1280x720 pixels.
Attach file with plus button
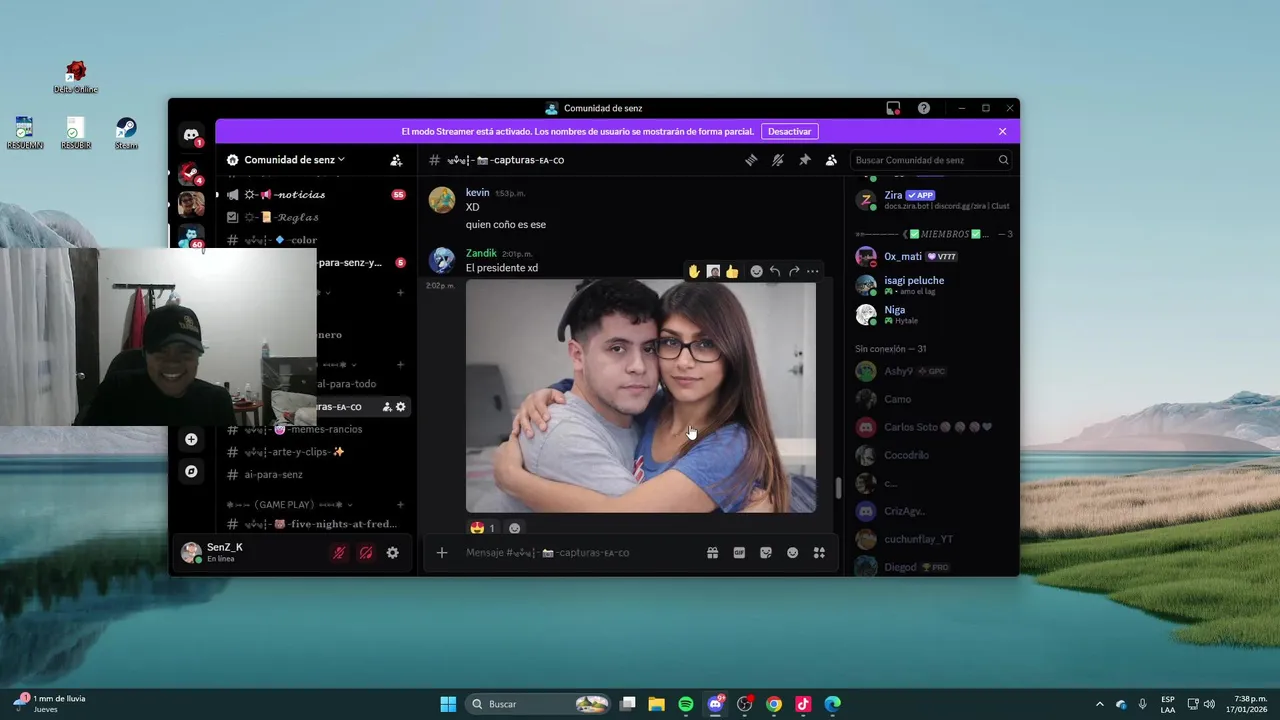441,553
